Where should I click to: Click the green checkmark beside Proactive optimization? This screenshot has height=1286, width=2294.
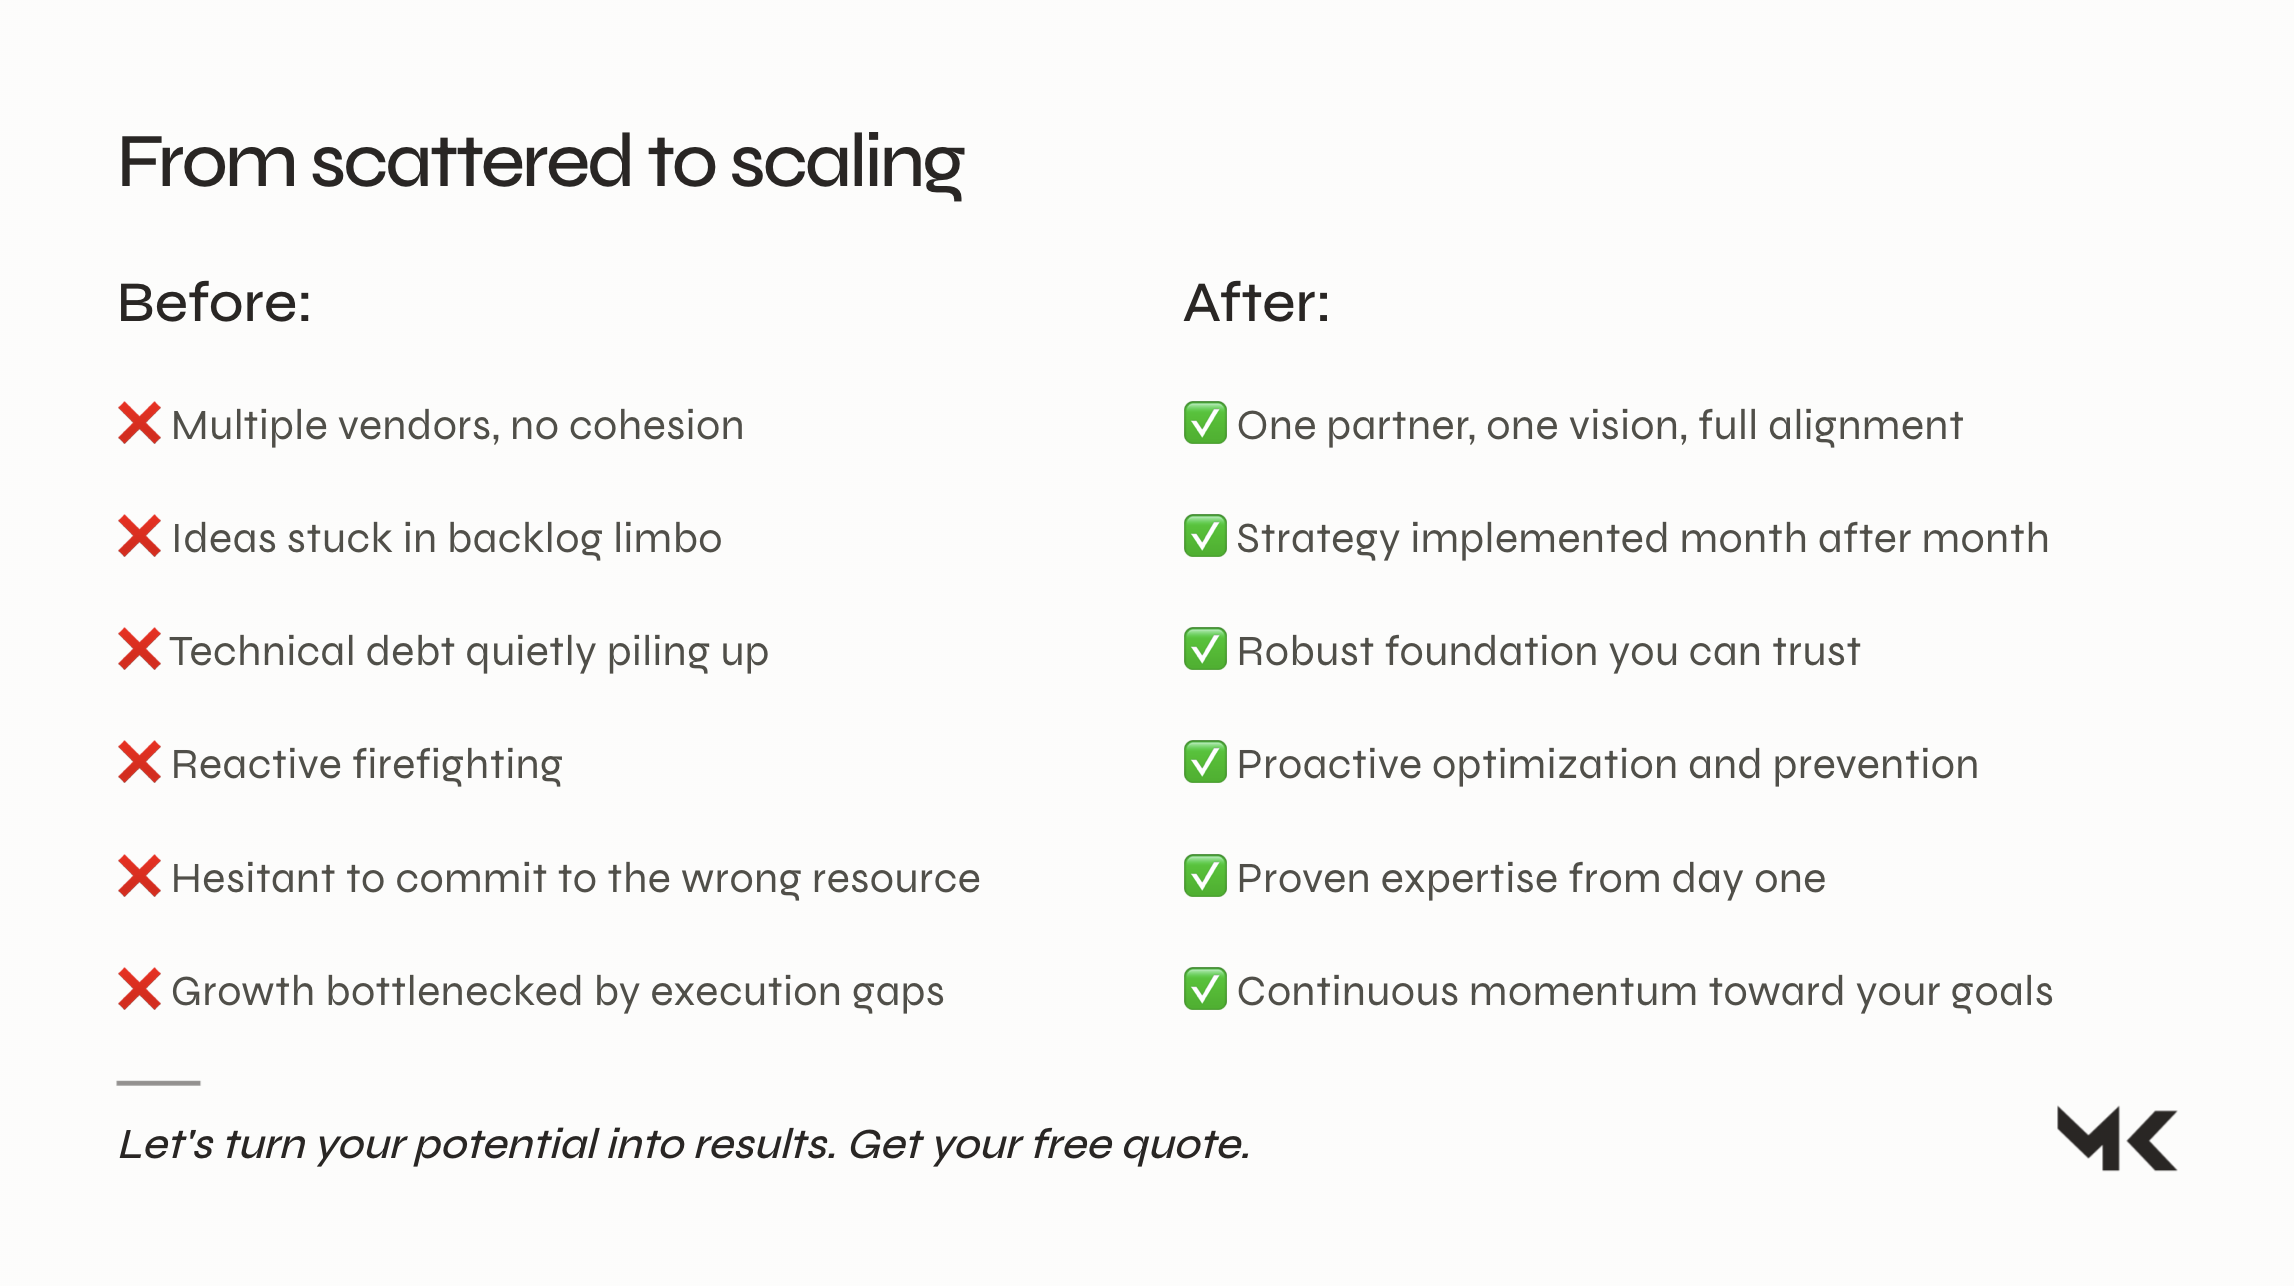coord(1205,762)
